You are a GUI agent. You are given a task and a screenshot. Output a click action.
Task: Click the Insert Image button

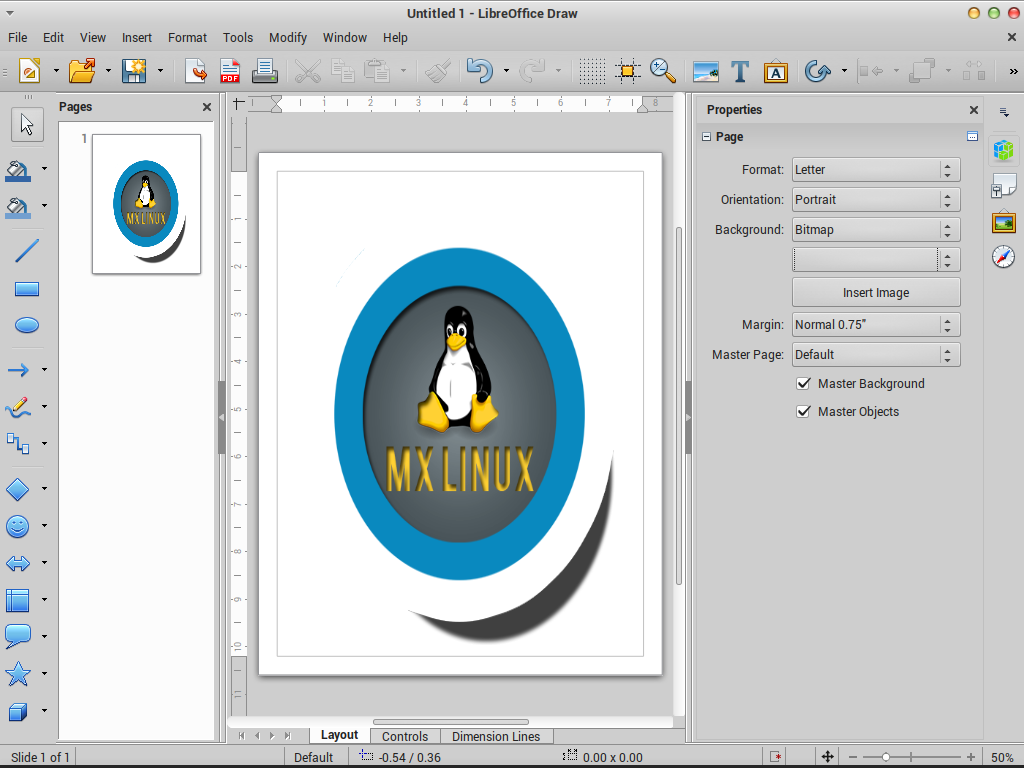[x=876, y=293]
